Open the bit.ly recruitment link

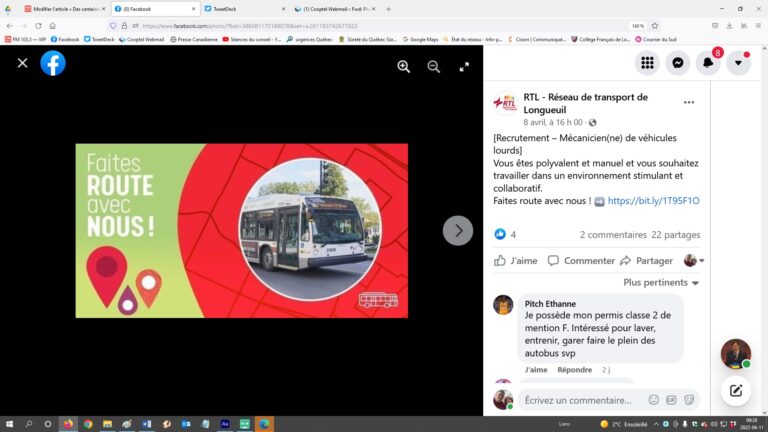[x=653, y=201]
